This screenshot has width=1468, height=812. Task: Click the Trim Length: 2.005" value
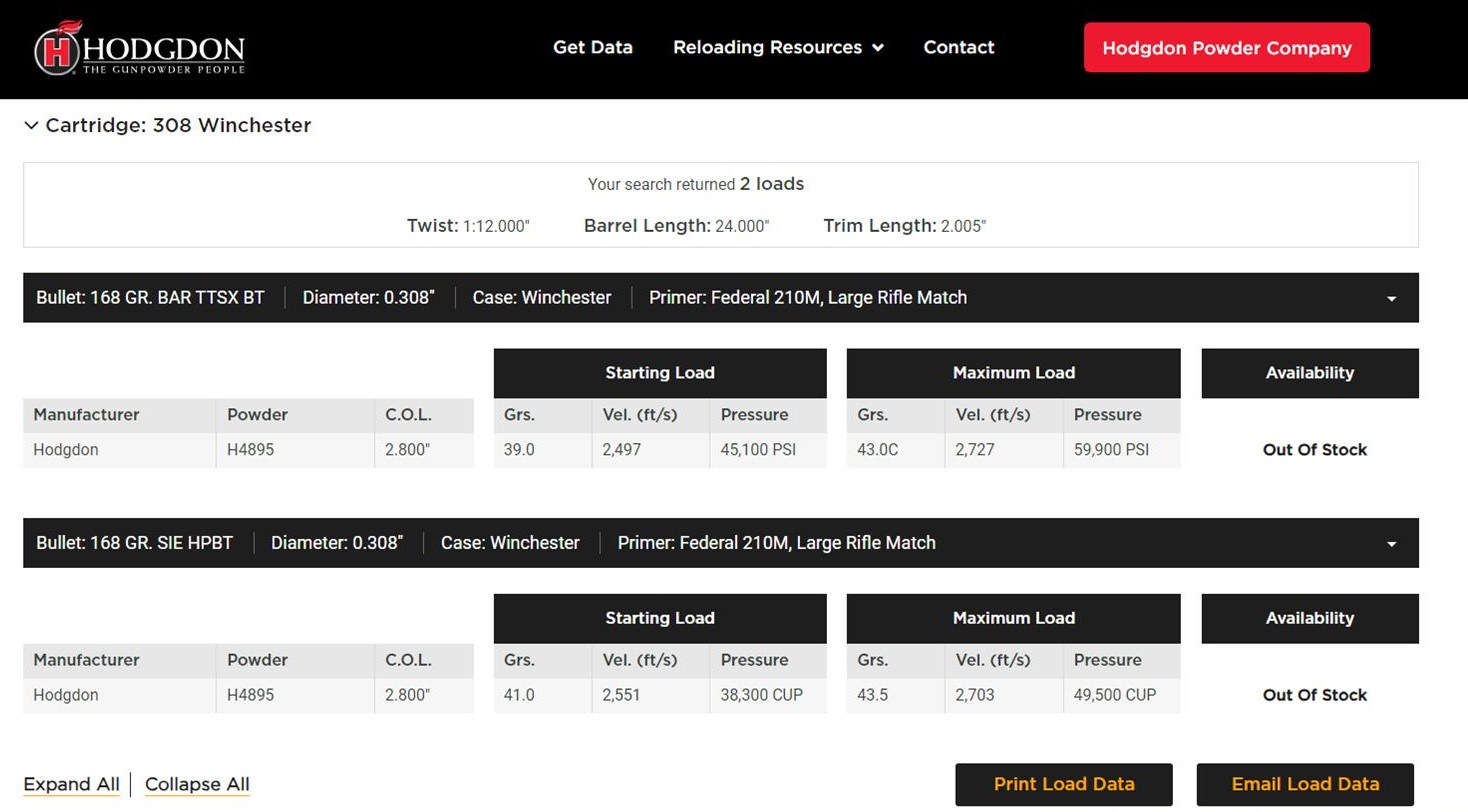pos(905,226)
